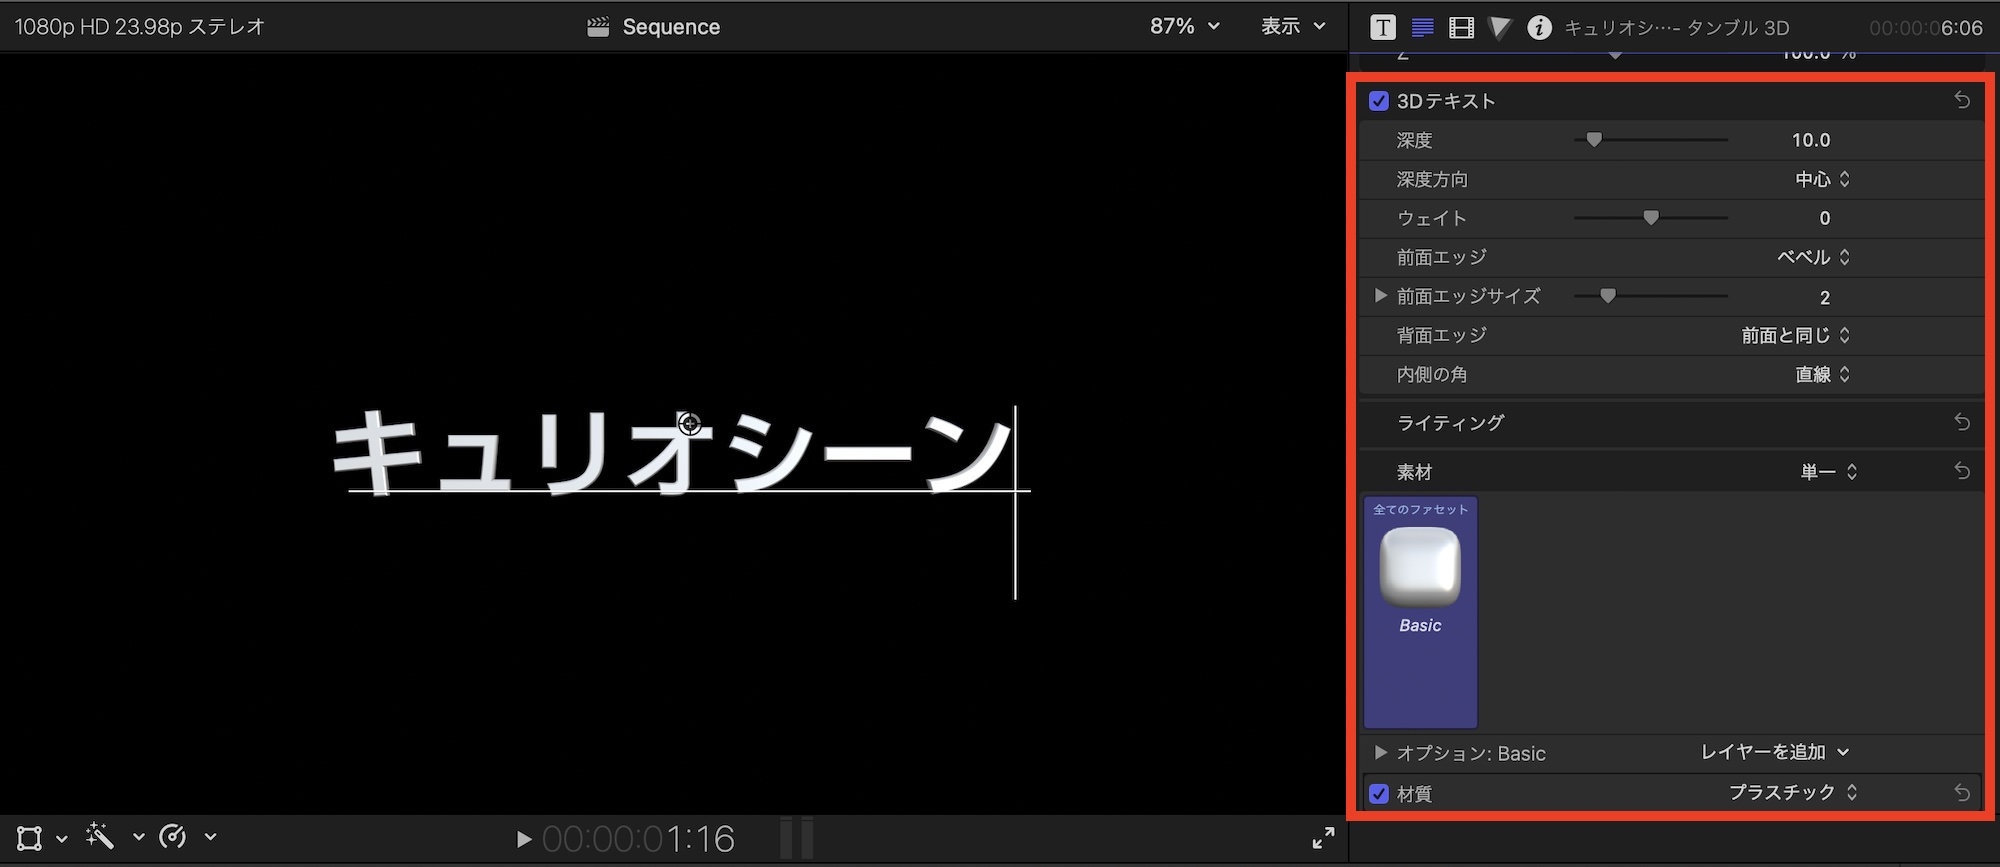Open the enhancement wand chevron menu
2000x867 pixels.
(138, 837)
